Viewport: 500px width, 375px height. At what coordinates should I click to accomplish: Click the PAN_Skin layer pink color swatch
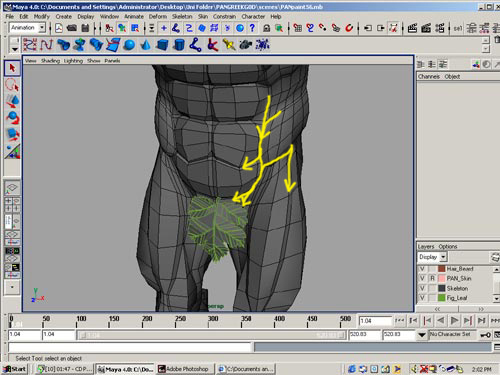point(442,278)
